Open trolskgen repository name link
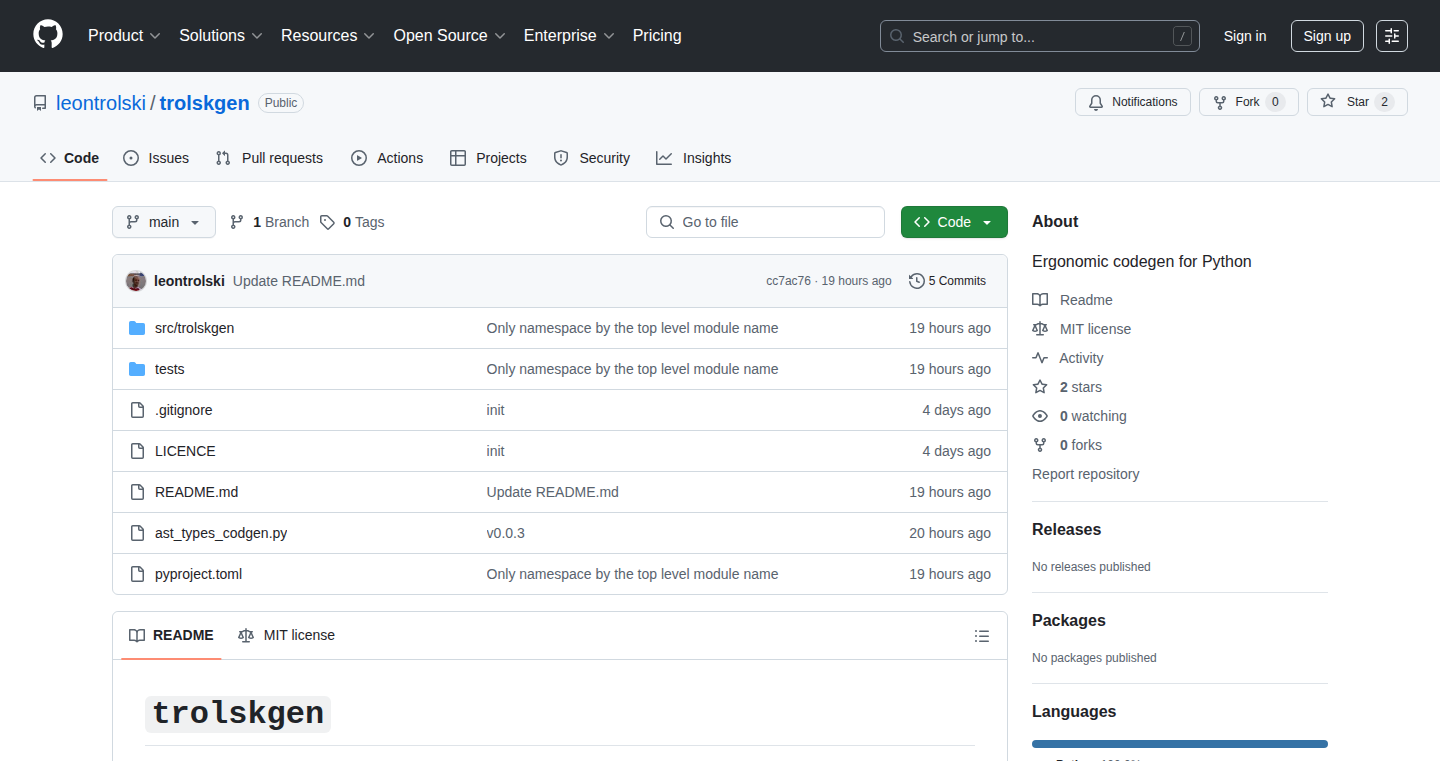1440x761 pixels. [205, 103]
